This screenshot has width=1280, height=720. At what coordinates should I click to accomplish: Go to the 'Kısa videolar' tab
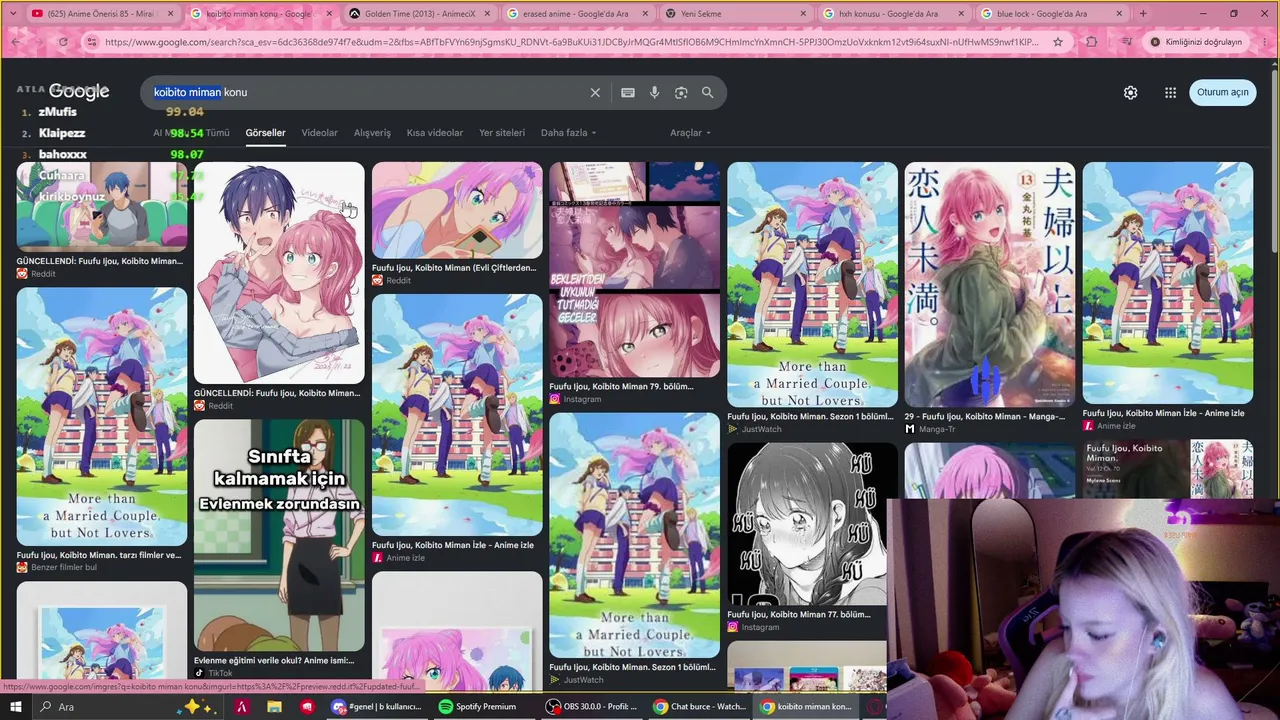(x=435, y=133)
